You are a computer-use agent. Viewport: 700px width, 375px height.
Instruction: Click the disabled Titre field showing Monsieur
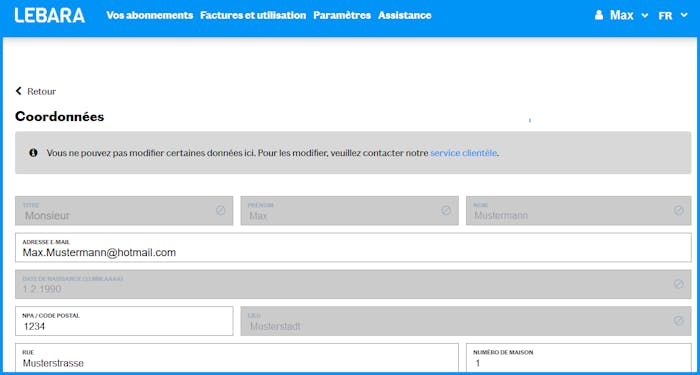click(x=124, y=211)
